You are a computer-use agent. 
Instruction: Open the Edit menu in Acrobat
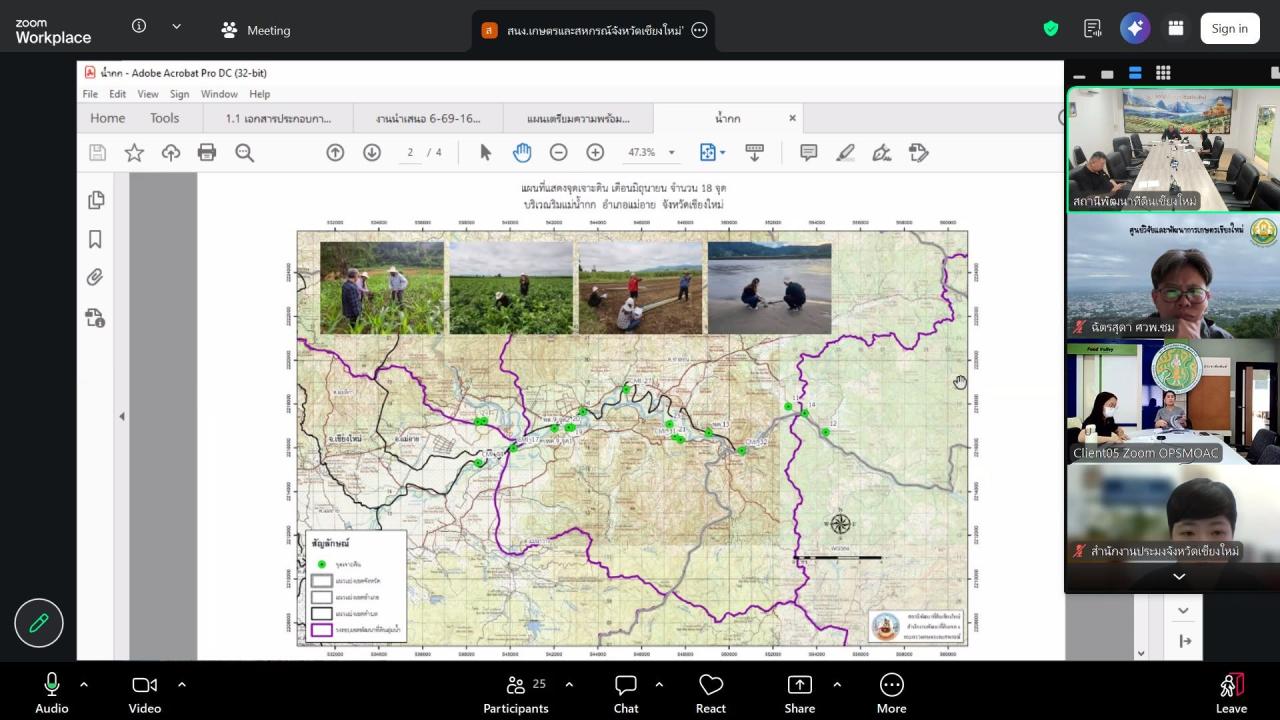point(118,94)
